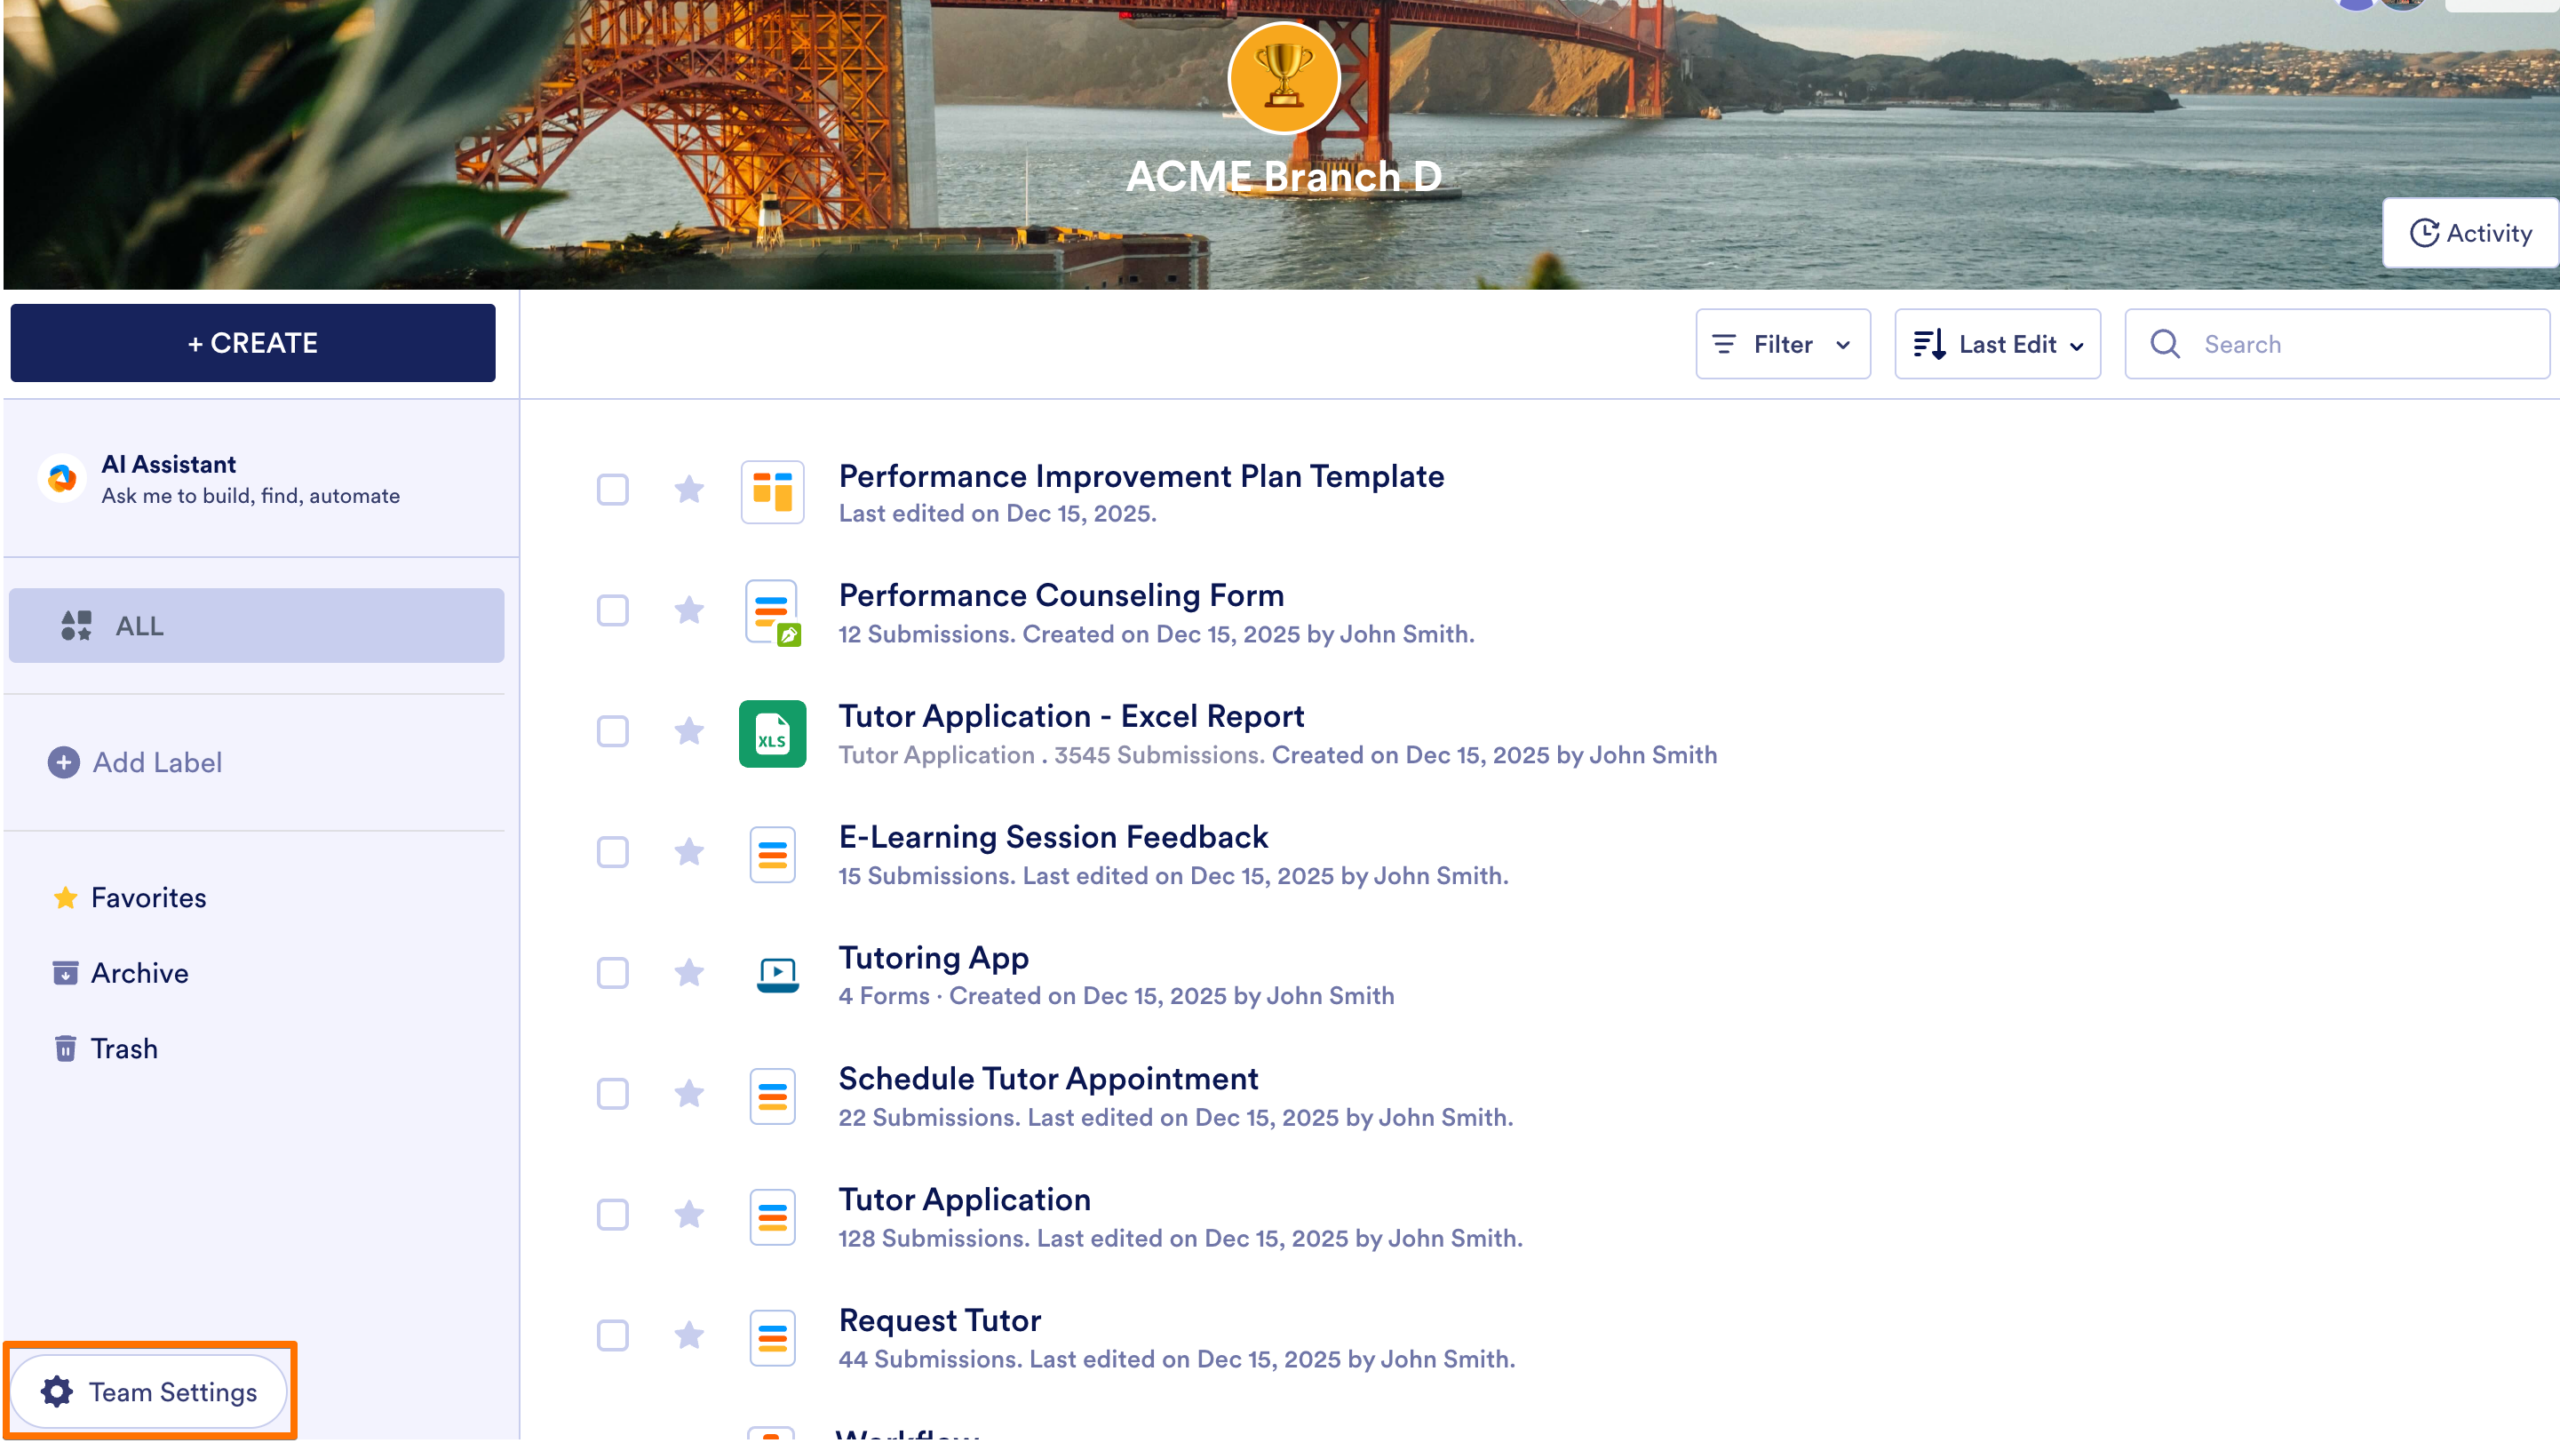Viewport: 2560px width, 1443px height.
Task: Check the Tutor Application checkbox
Action: click(x=612, y=1215)
